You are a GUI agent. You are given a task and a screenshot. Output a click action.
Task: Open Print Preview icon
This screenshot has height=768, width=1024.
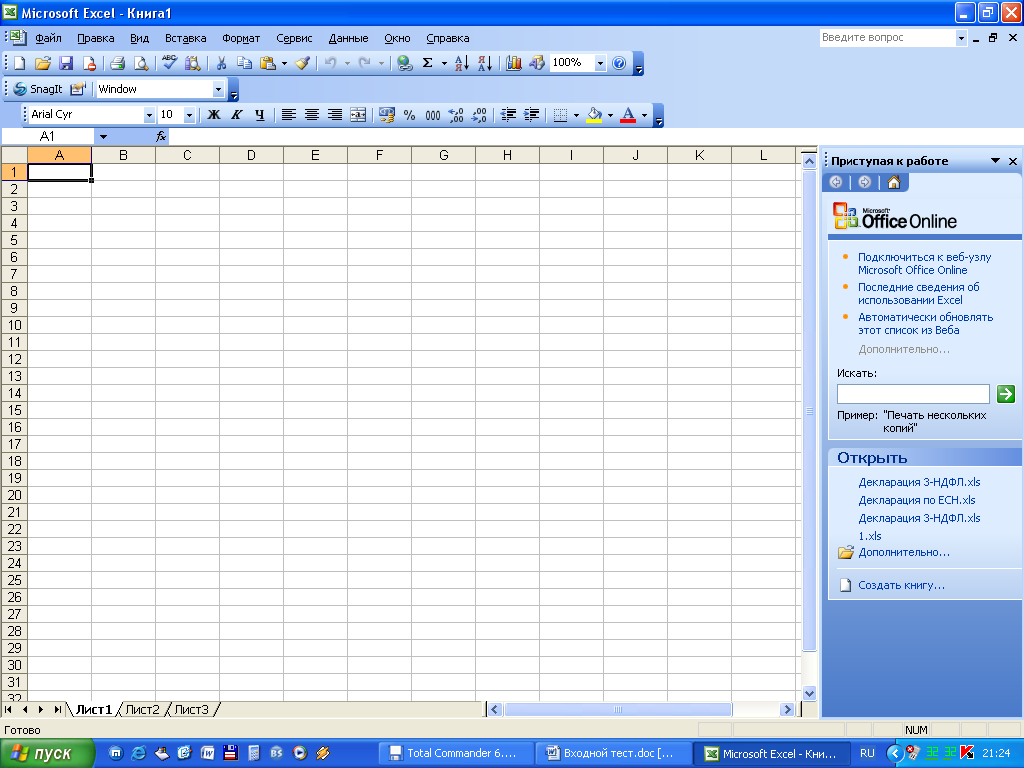141,63
